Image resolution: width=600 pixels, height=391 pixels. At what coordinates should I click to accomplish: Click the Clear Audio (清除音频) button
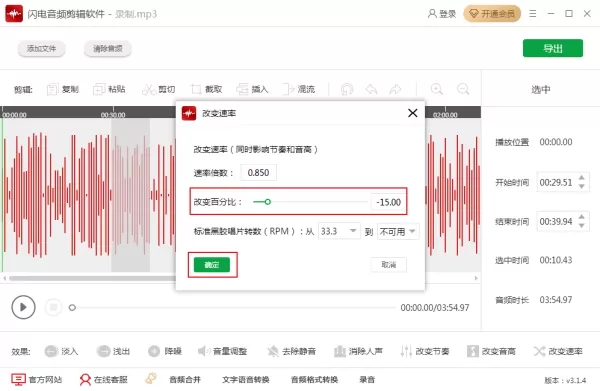click(x=108, y=49)
